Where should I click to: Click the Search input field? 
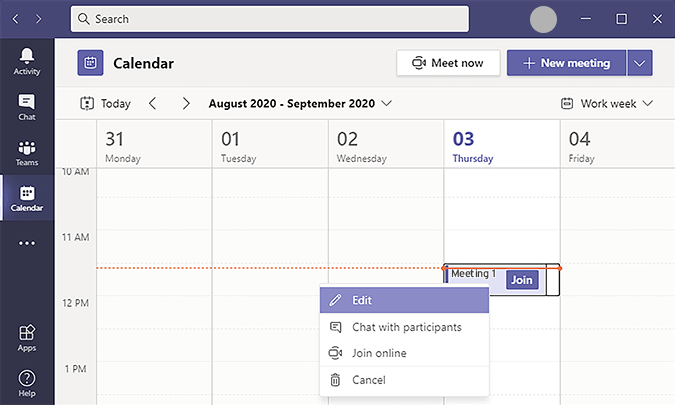tap(270, 19)
